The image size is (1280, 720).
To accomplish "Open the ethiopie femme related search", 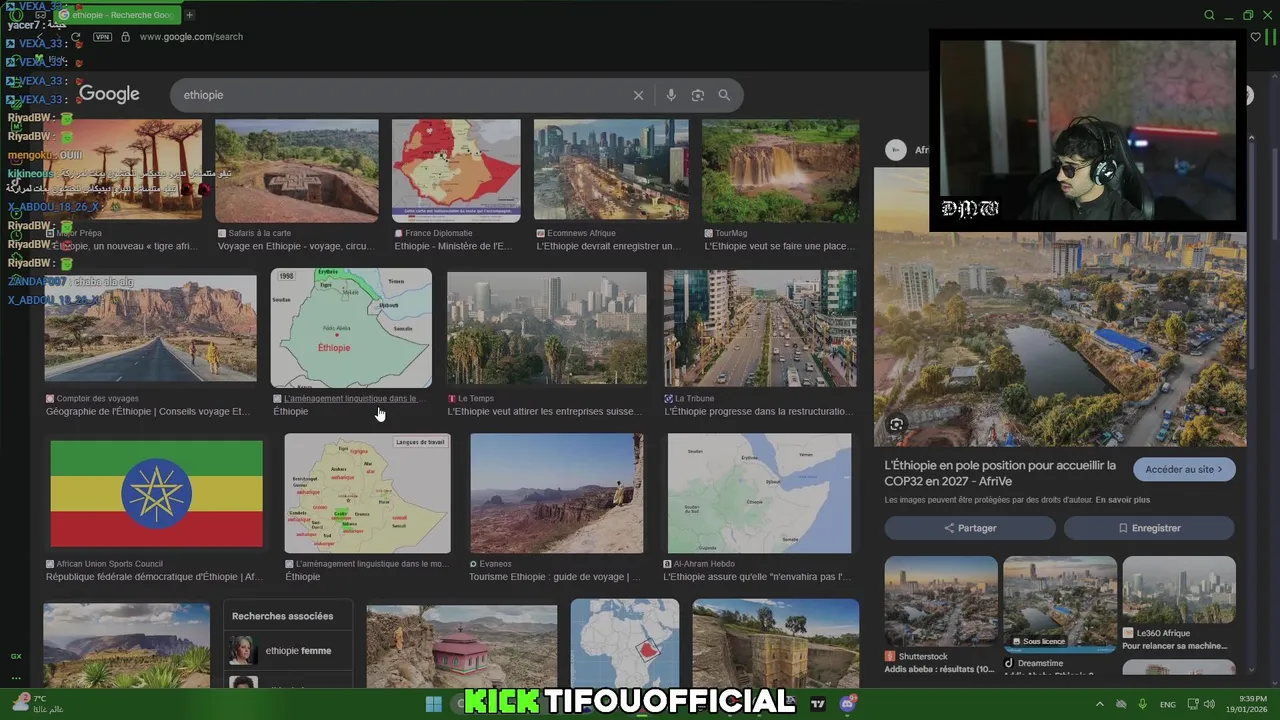I will pyautogui.click(x=288, y=651).
